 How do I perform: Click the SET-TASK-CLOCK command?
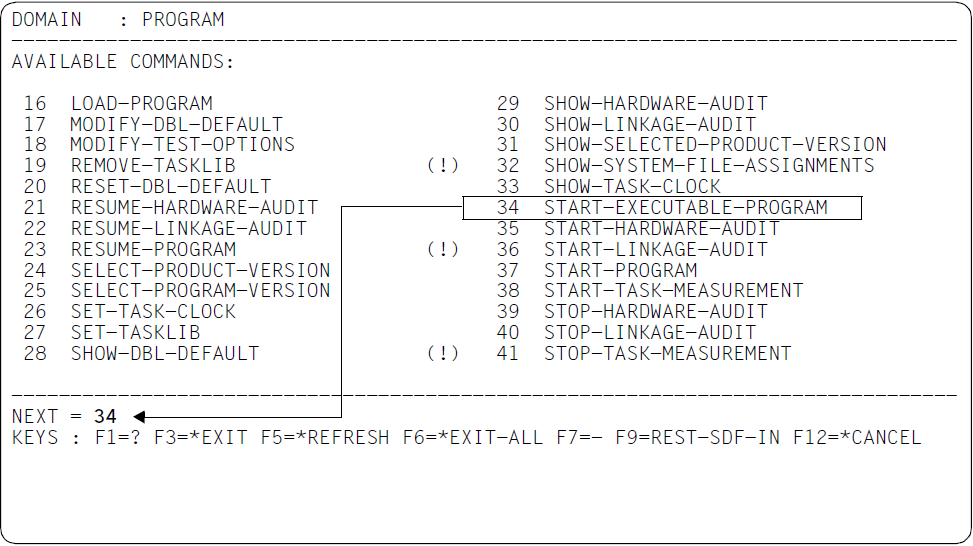[x=153, y=311]
